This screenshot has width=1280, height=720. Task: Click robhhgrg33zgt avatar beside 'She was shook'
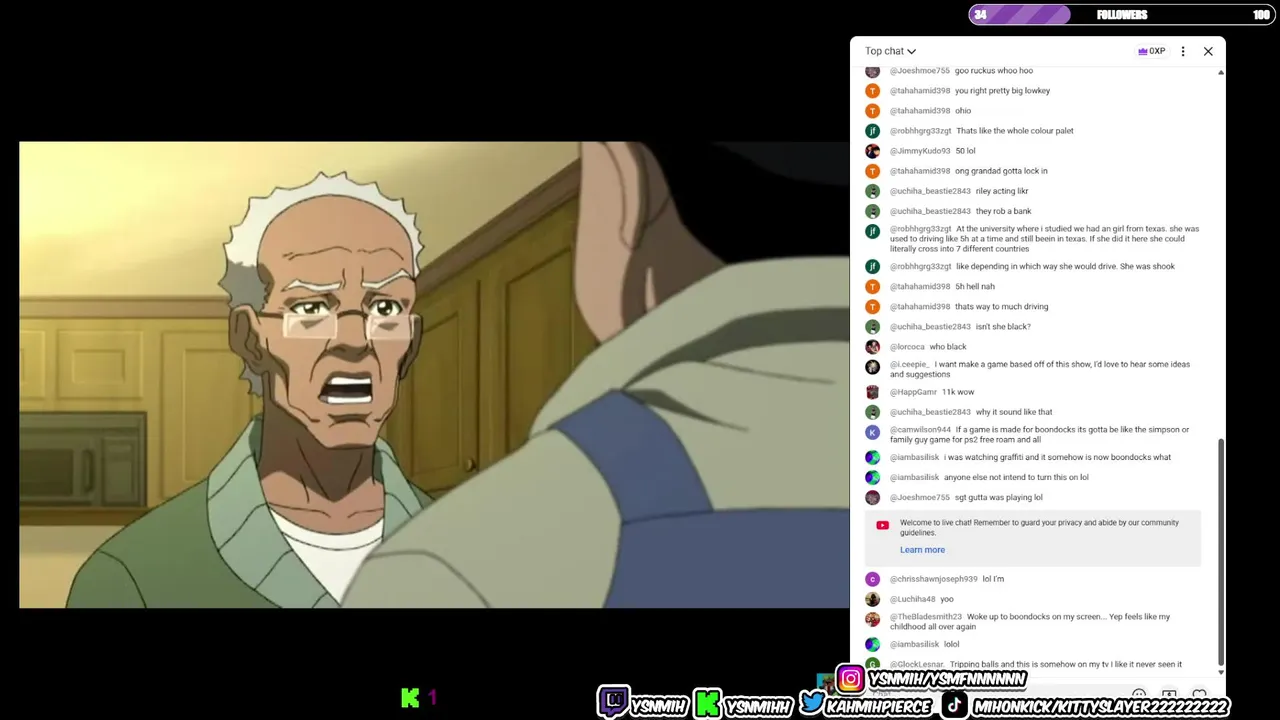pos(872,267)
